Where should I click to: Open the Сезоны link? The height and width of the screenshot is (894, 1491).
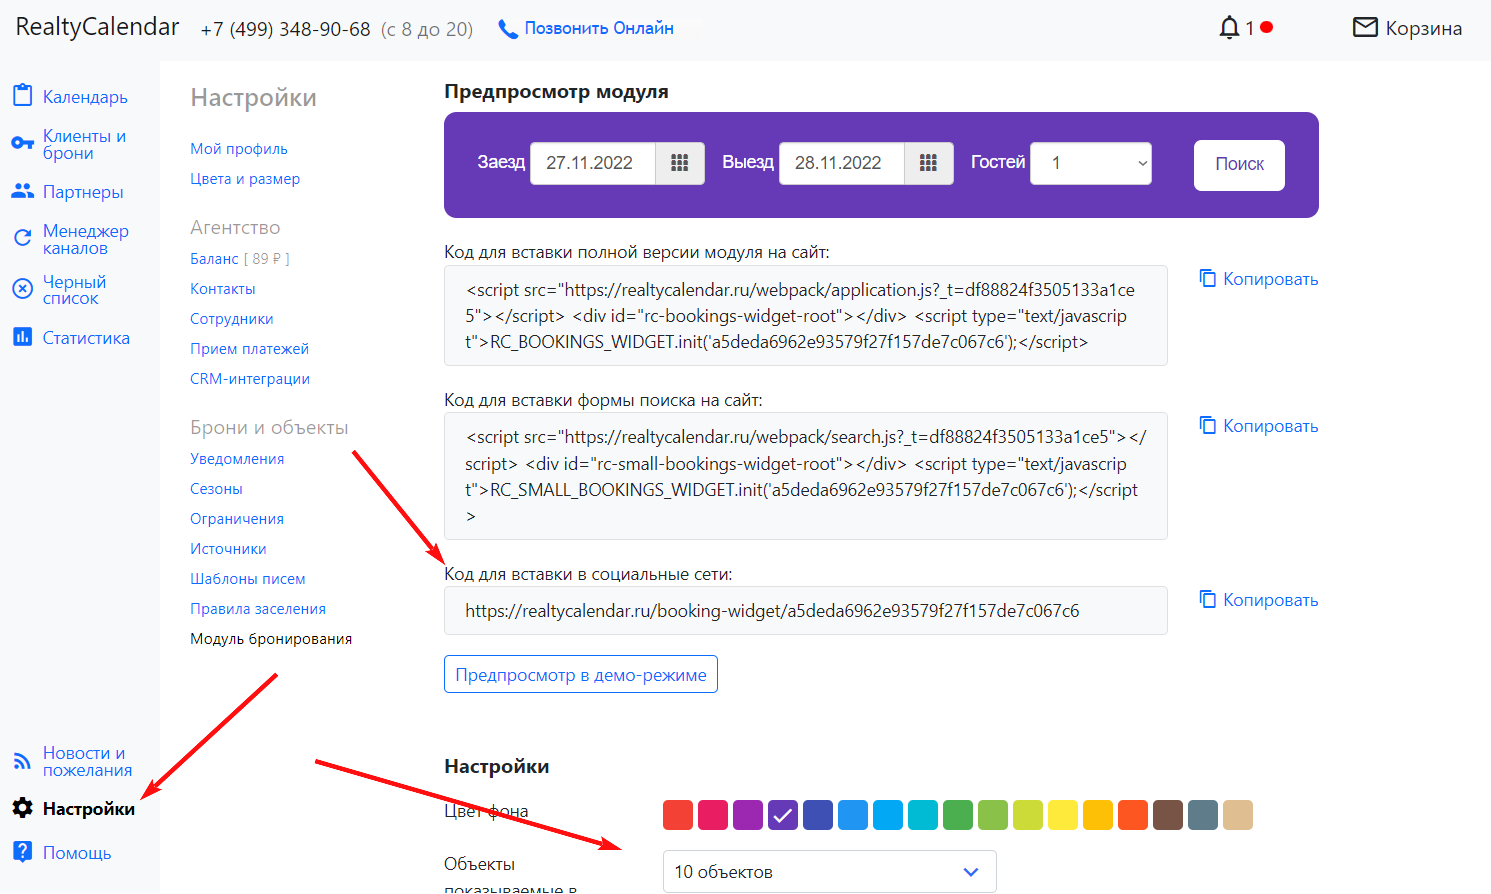click(x=217, y=489)
